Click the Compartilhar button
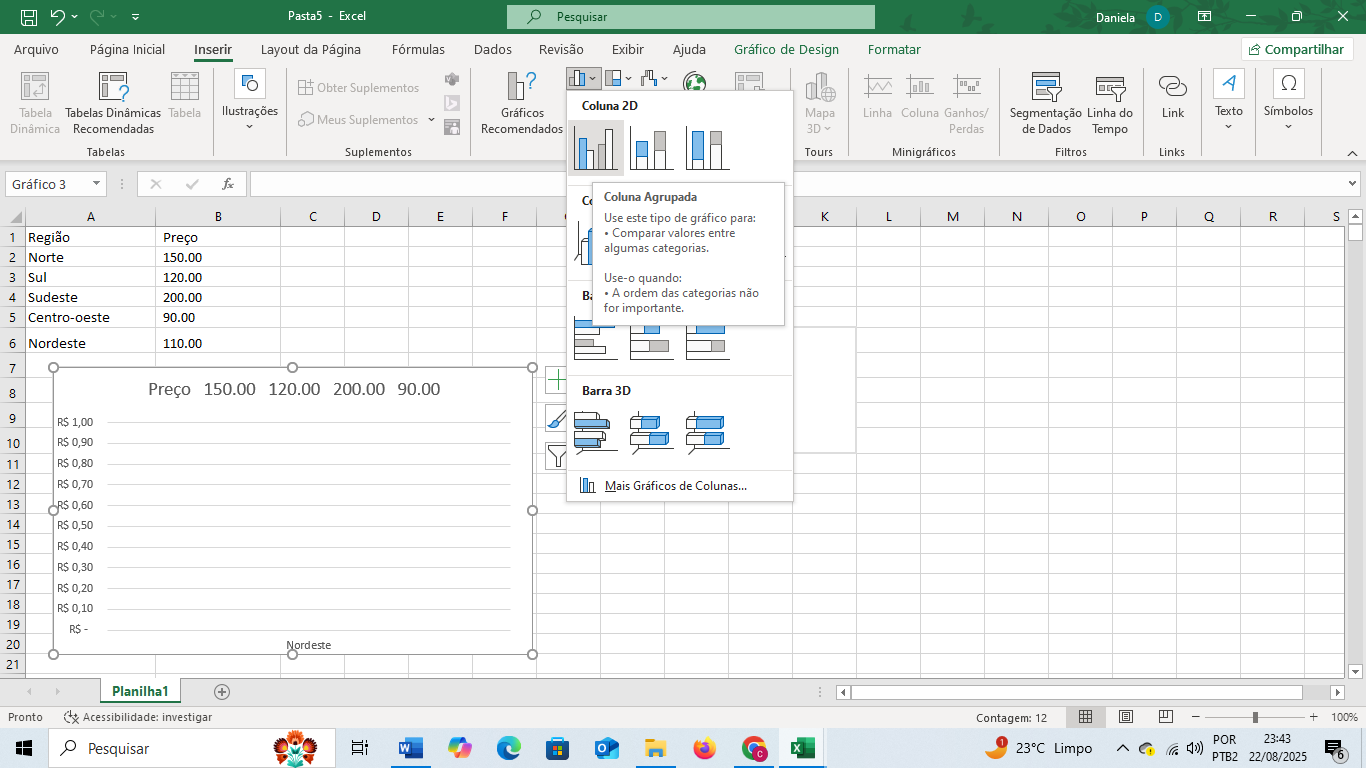Screen dimensions: 1366x768 [x=1297, y=49]
